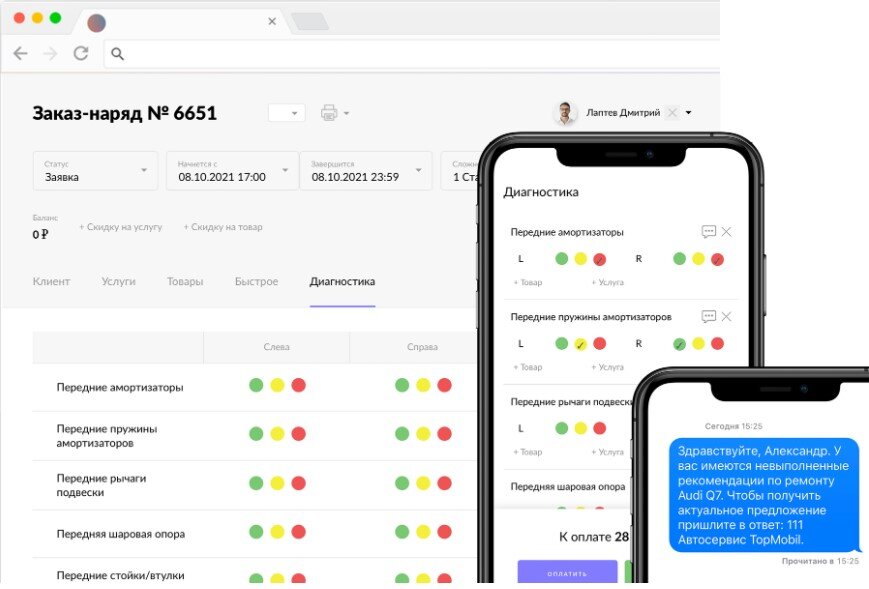
Task: Select red R status for Передние амортизаторы on phone
Action: pyautogui.click(x=717, y=259)
